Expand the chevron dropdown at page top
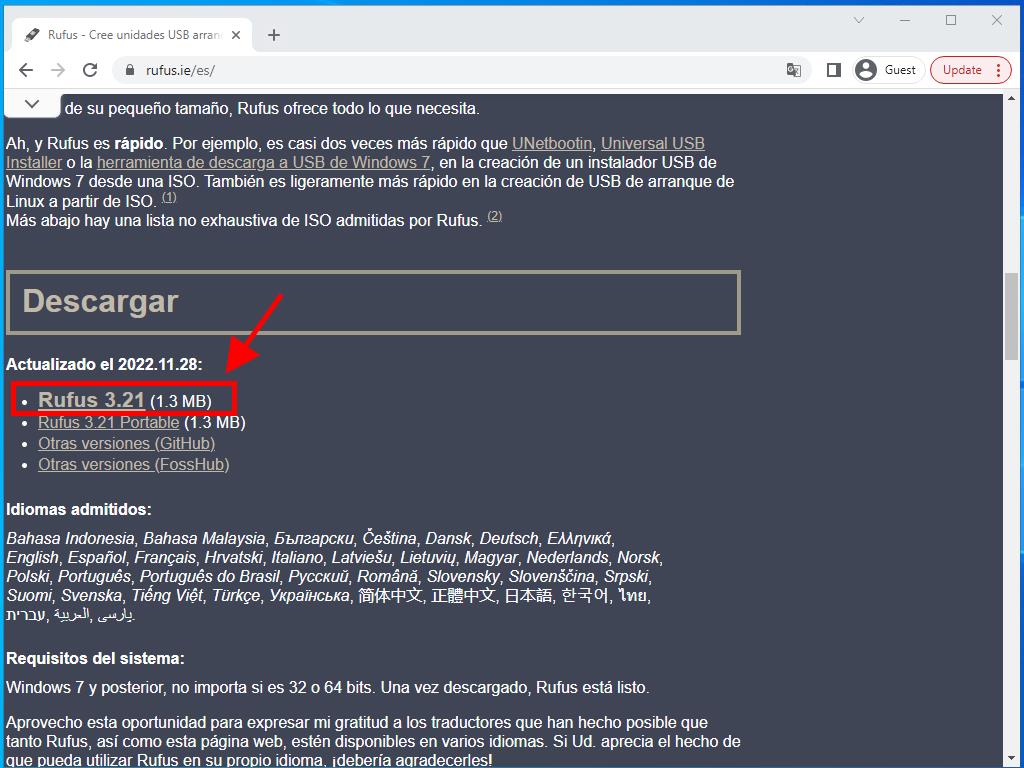The image size is (1024, 768). click(x=32, y=104)
